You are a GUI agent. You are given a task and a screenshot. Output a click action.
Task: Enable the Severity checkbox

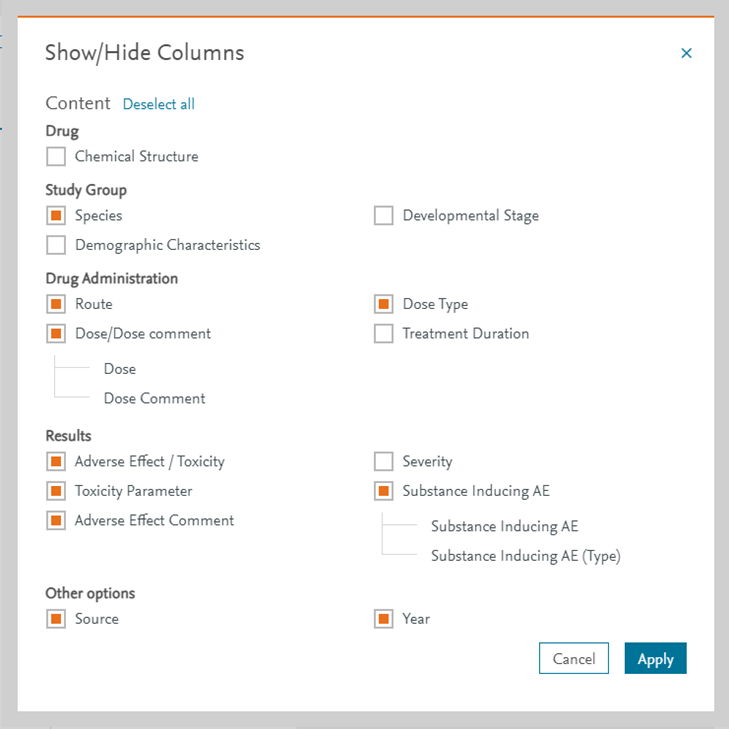(384, 461)
